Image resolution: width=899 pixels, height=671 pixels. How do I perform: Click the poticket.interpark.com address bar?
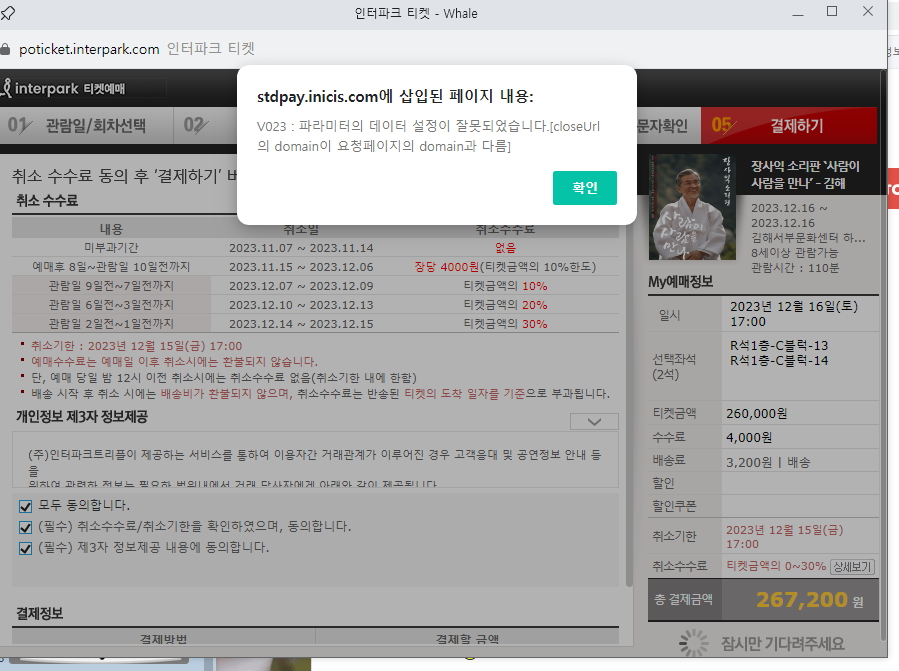89,49
